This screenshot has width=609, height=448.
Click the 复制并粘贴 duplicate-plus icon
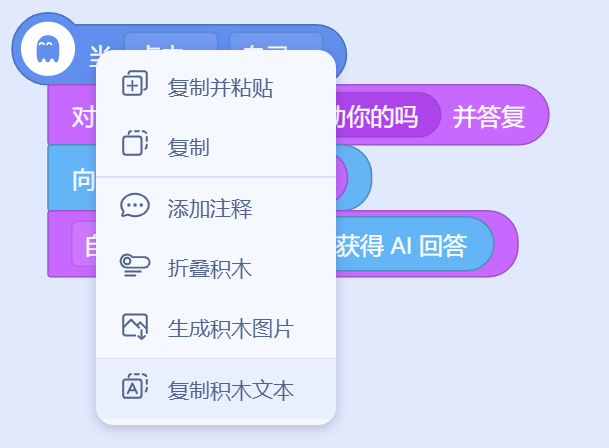point(135,83)
